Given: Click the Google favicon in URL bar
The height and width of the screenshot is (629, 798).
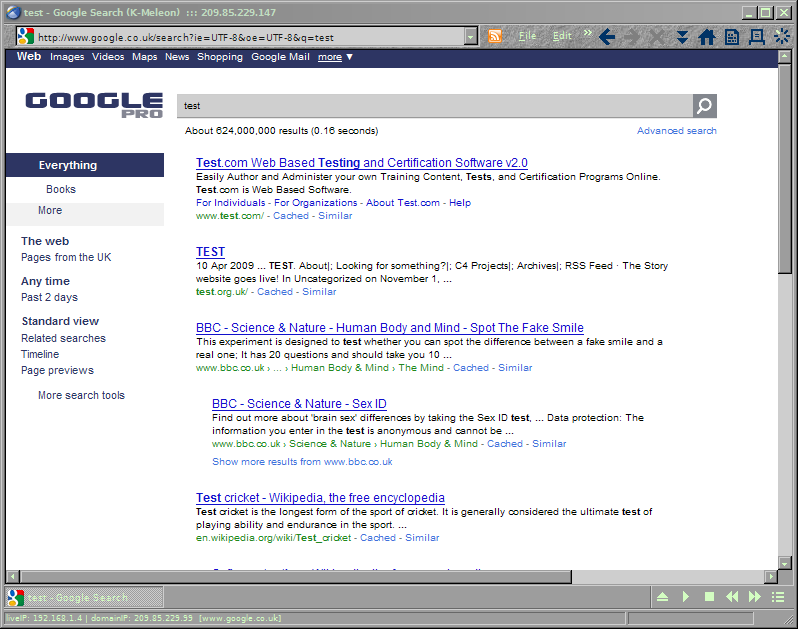Looking at the screenshot, I should (x=25, y=37).
